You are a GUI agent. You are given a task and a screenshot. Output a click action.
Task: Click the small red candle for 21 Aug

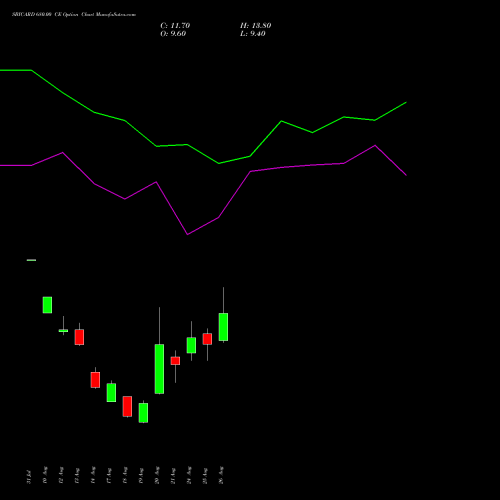tap(175, 361)
